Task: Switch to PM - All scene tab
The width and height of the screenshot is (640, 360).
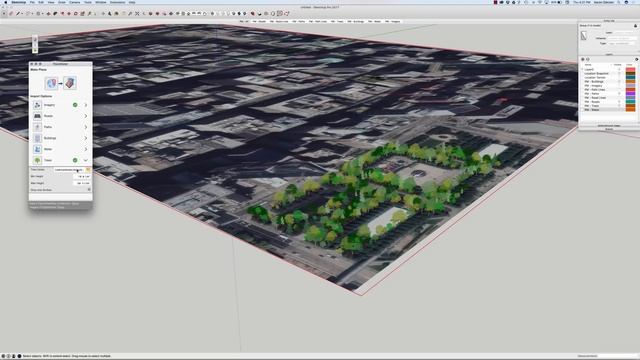Action: coord(244,21)
